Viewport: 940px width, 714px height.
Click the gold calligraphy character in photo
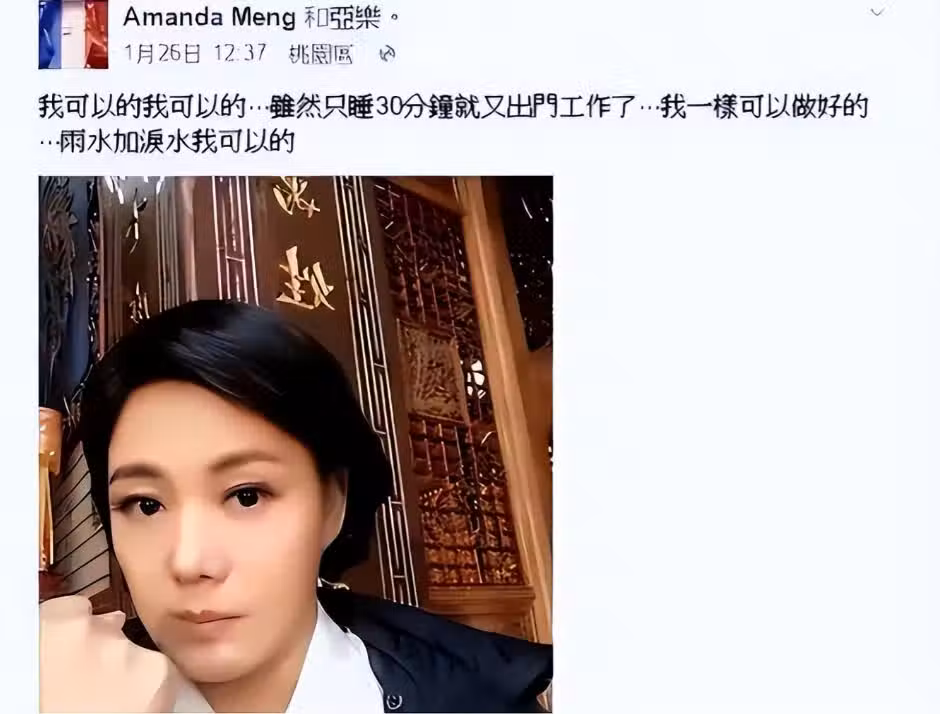[305, 279]
